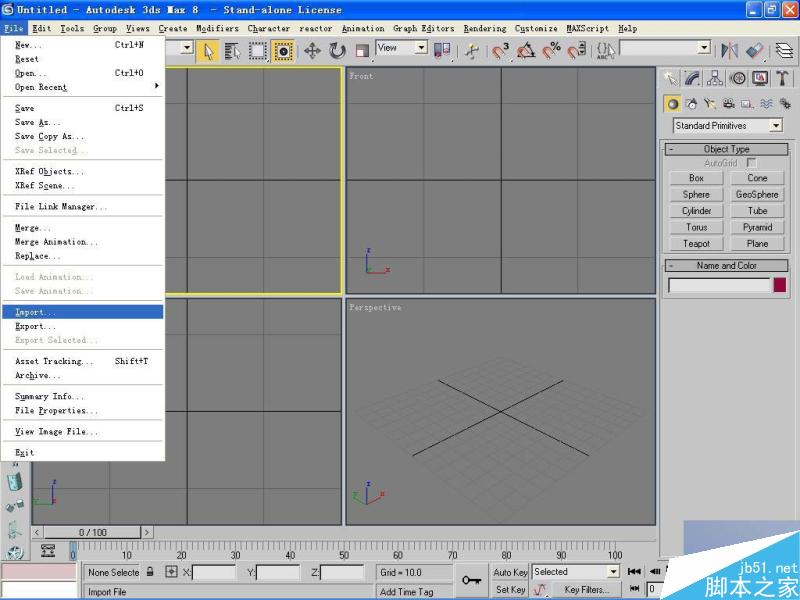Select Lights category icon
This screenshot has height=600, width=800.
(x=710, y=104)
